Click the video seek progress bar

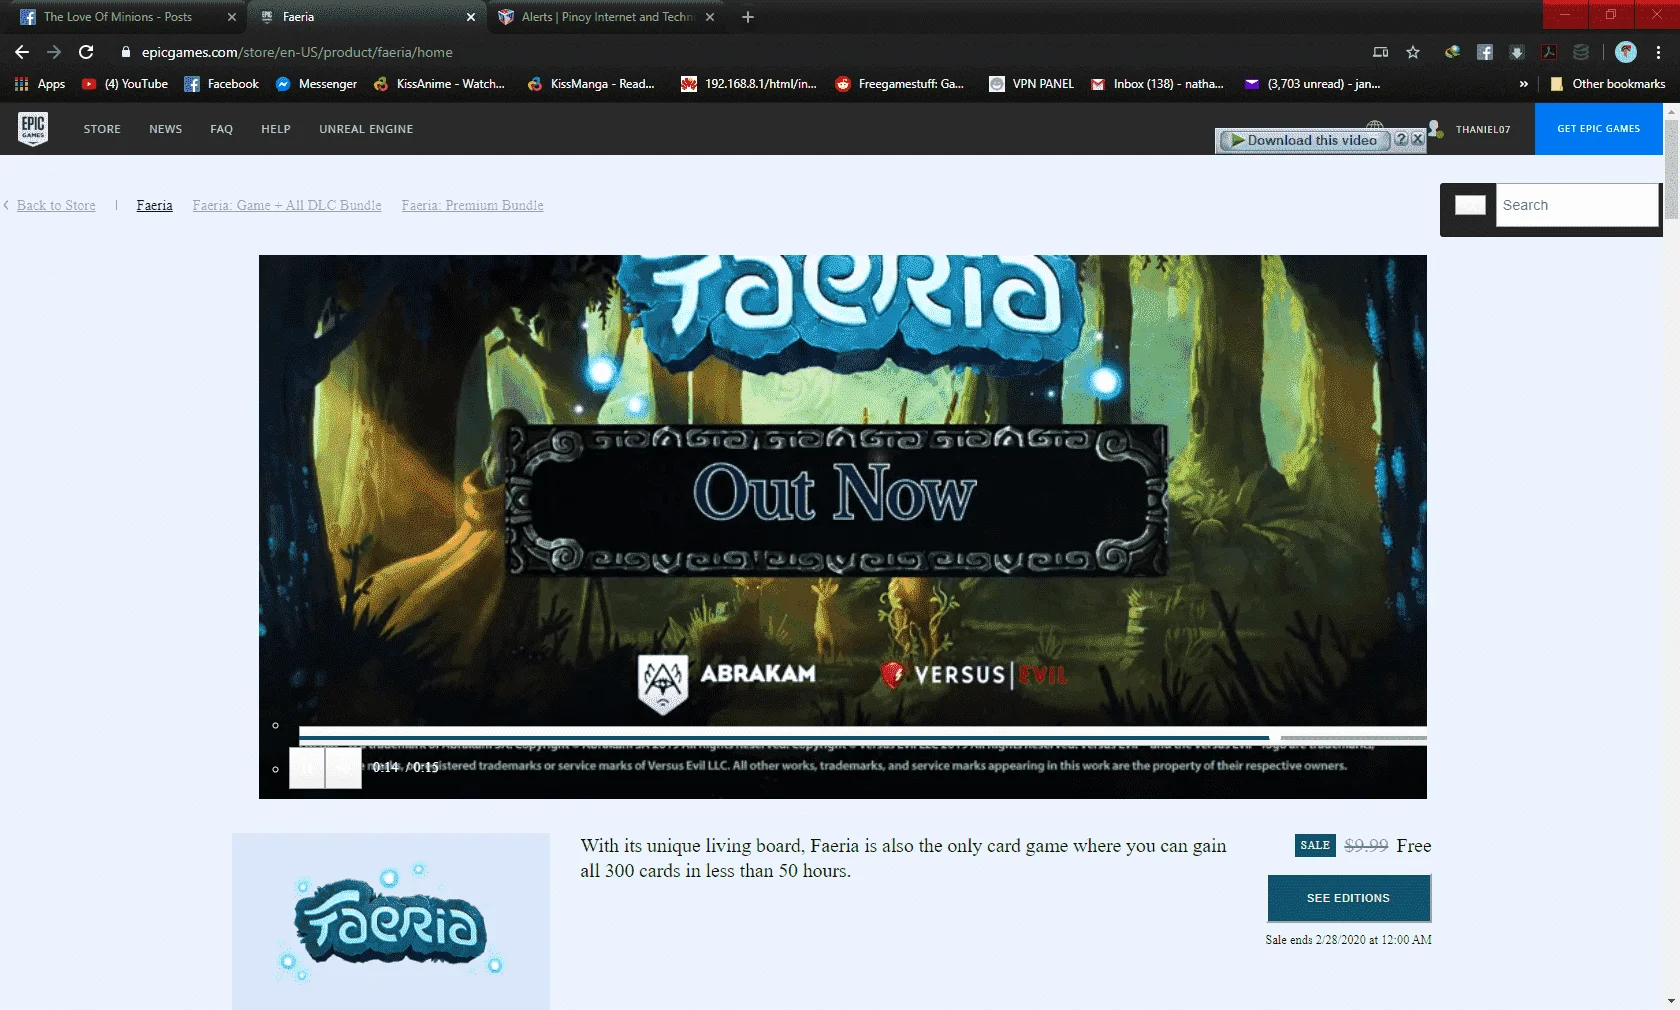coord(862,738)
